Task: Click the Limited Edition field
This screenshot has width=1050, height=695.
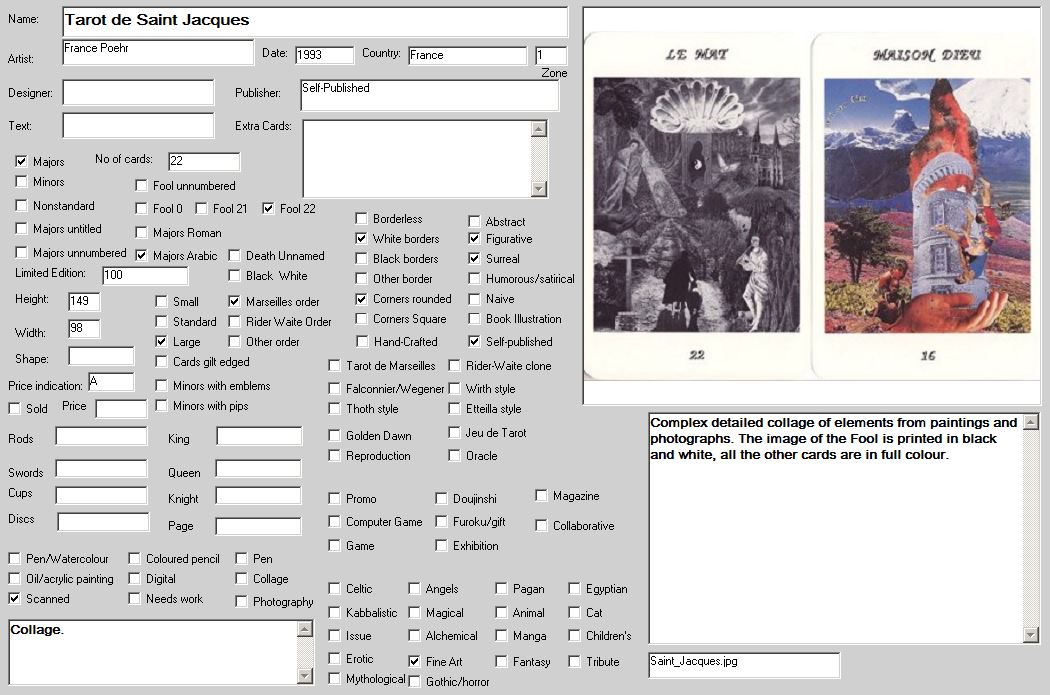Action: click(x=143, y=275)
